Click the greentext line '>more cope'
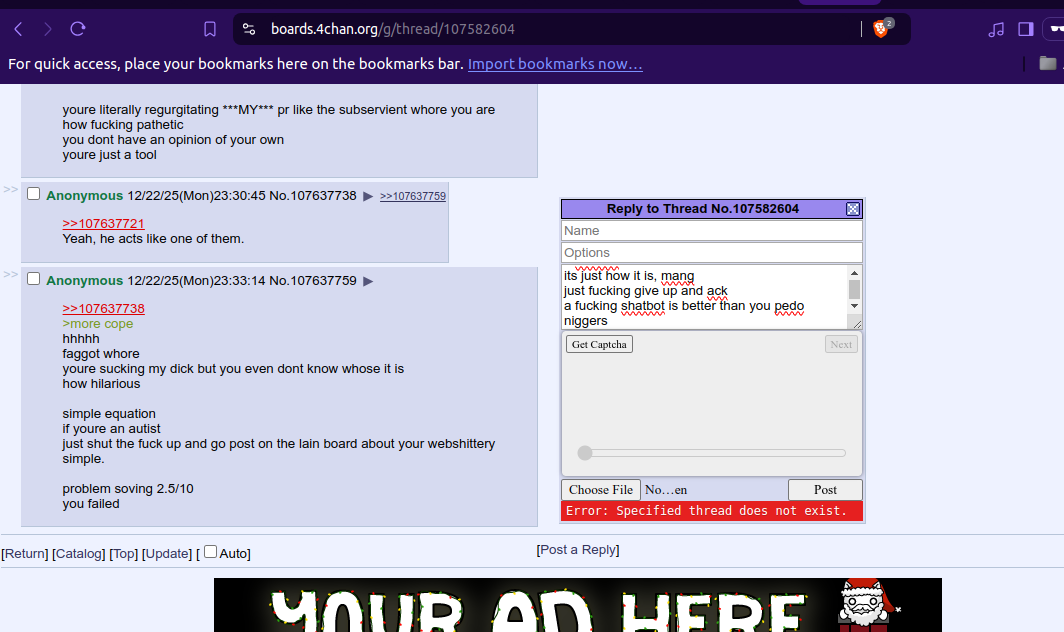1064x632 pixels. 98,324
